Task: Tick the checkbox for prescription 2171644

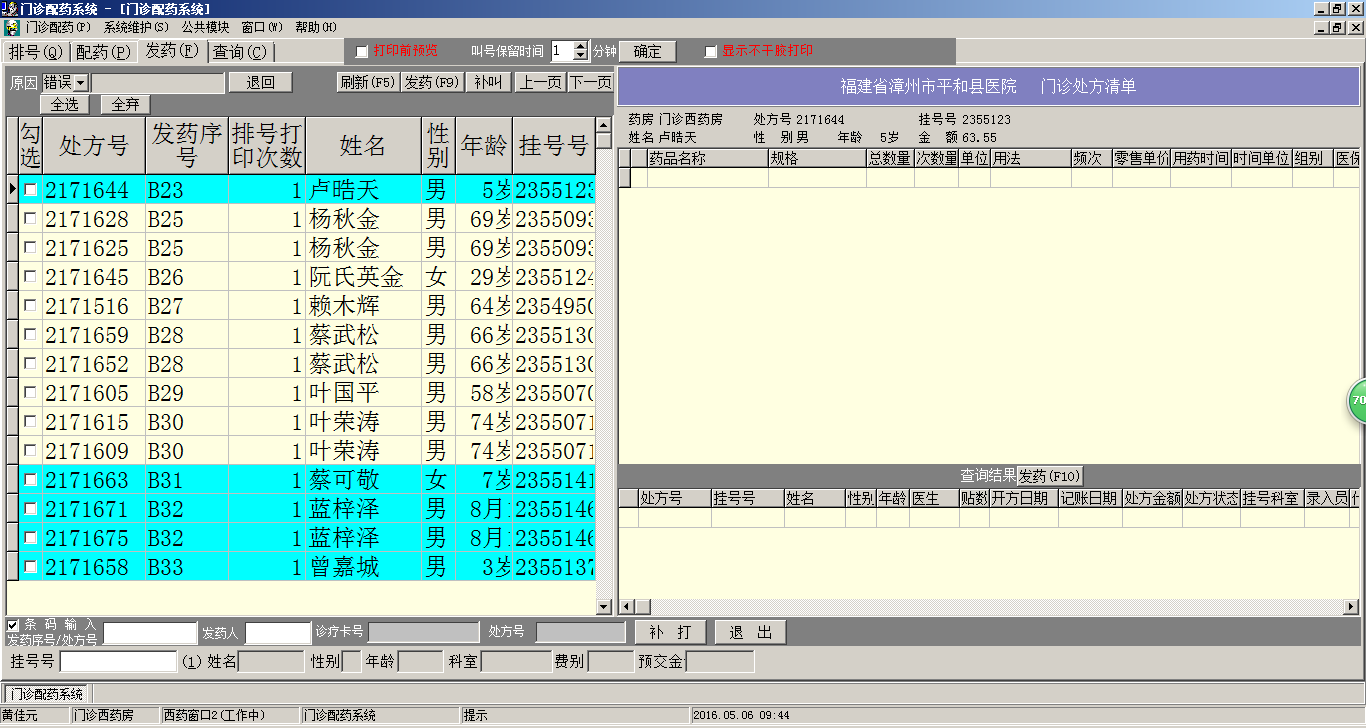Action: (31, 189)
